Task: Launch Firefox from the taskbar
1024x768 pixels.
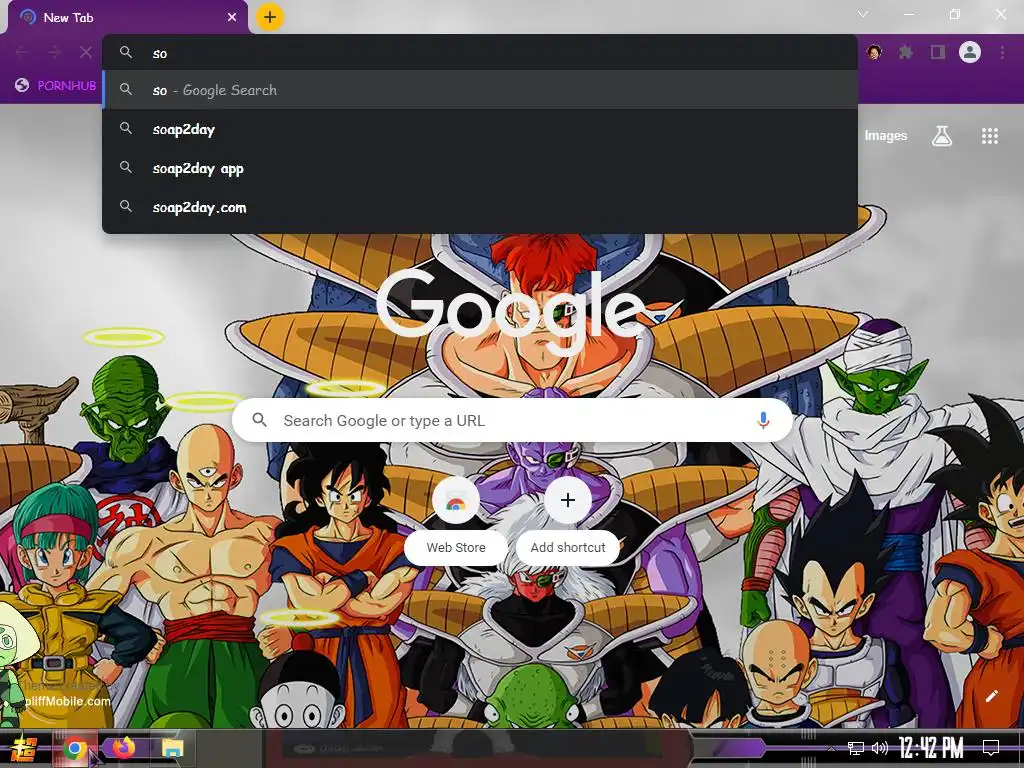Action: tap(122, 748)
